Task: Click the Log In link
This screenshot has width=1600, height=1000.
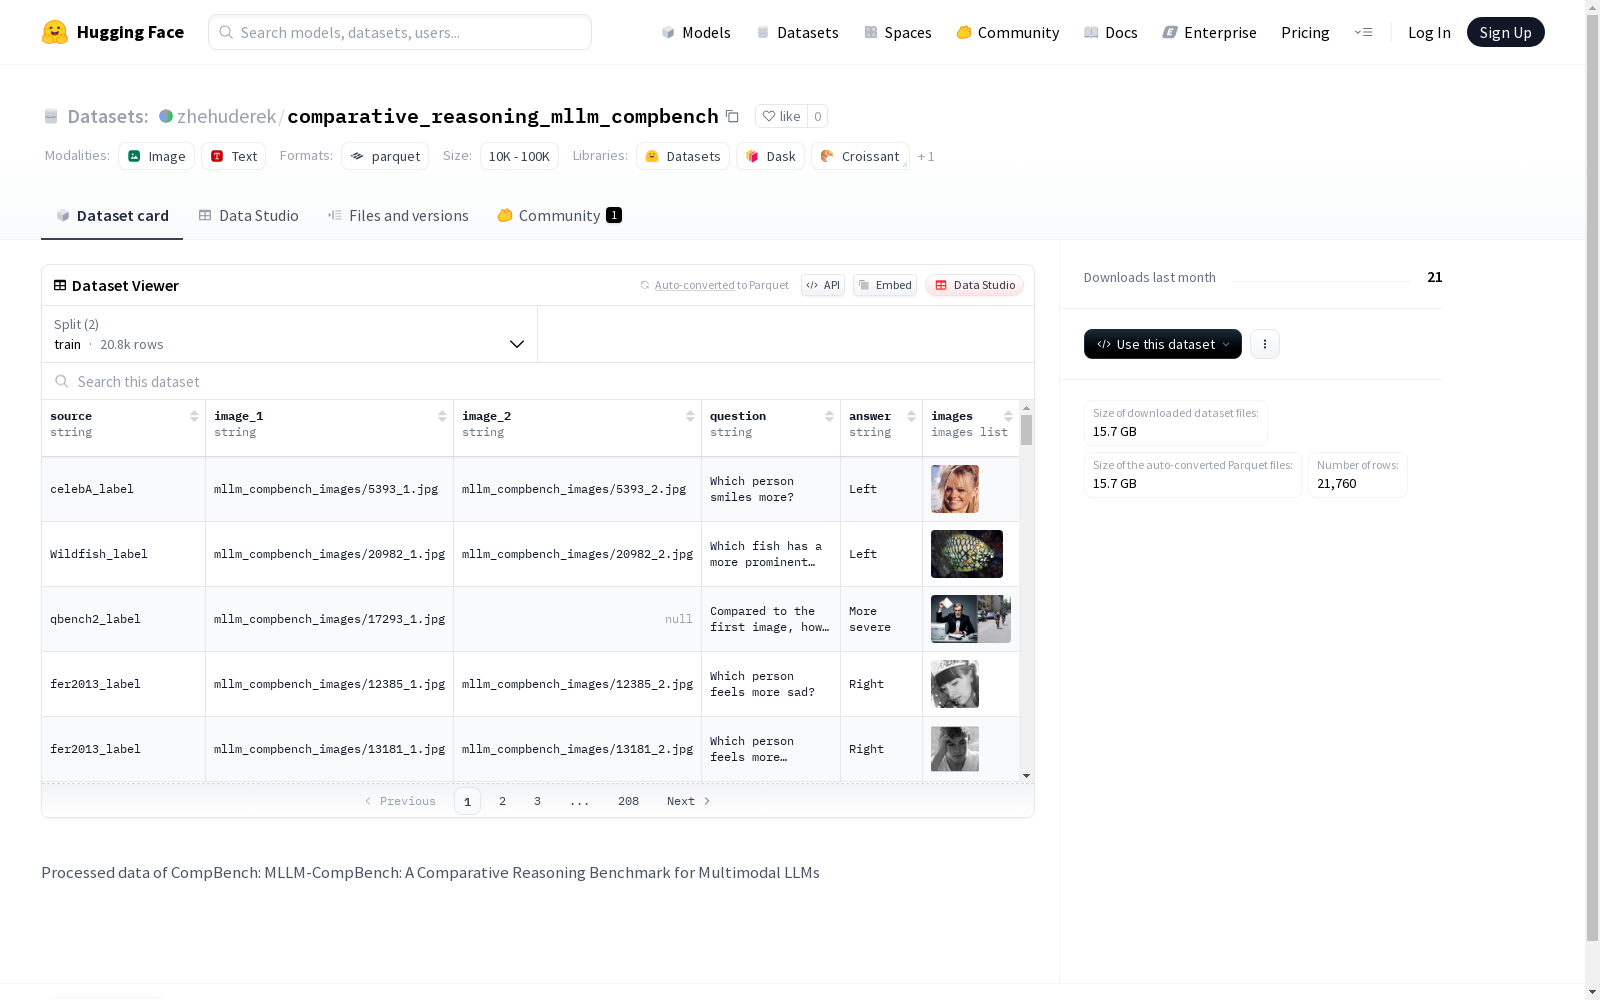Action: click(x=1429, y=32)
